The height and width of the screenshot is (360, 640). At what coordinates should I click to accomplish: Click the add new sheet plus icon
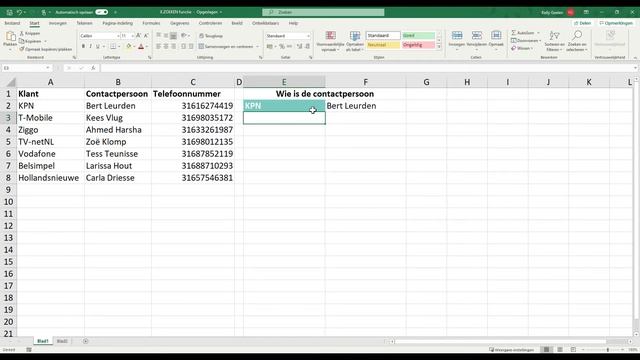click(85, 341)
